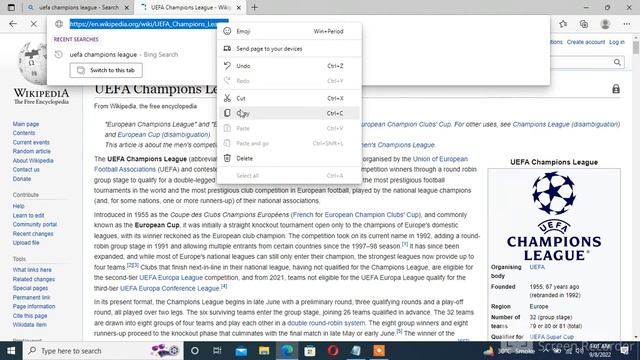Switch to the uefa champions league search tab
This screenshot has width=640, height=360.
click(x=79, y=7)
